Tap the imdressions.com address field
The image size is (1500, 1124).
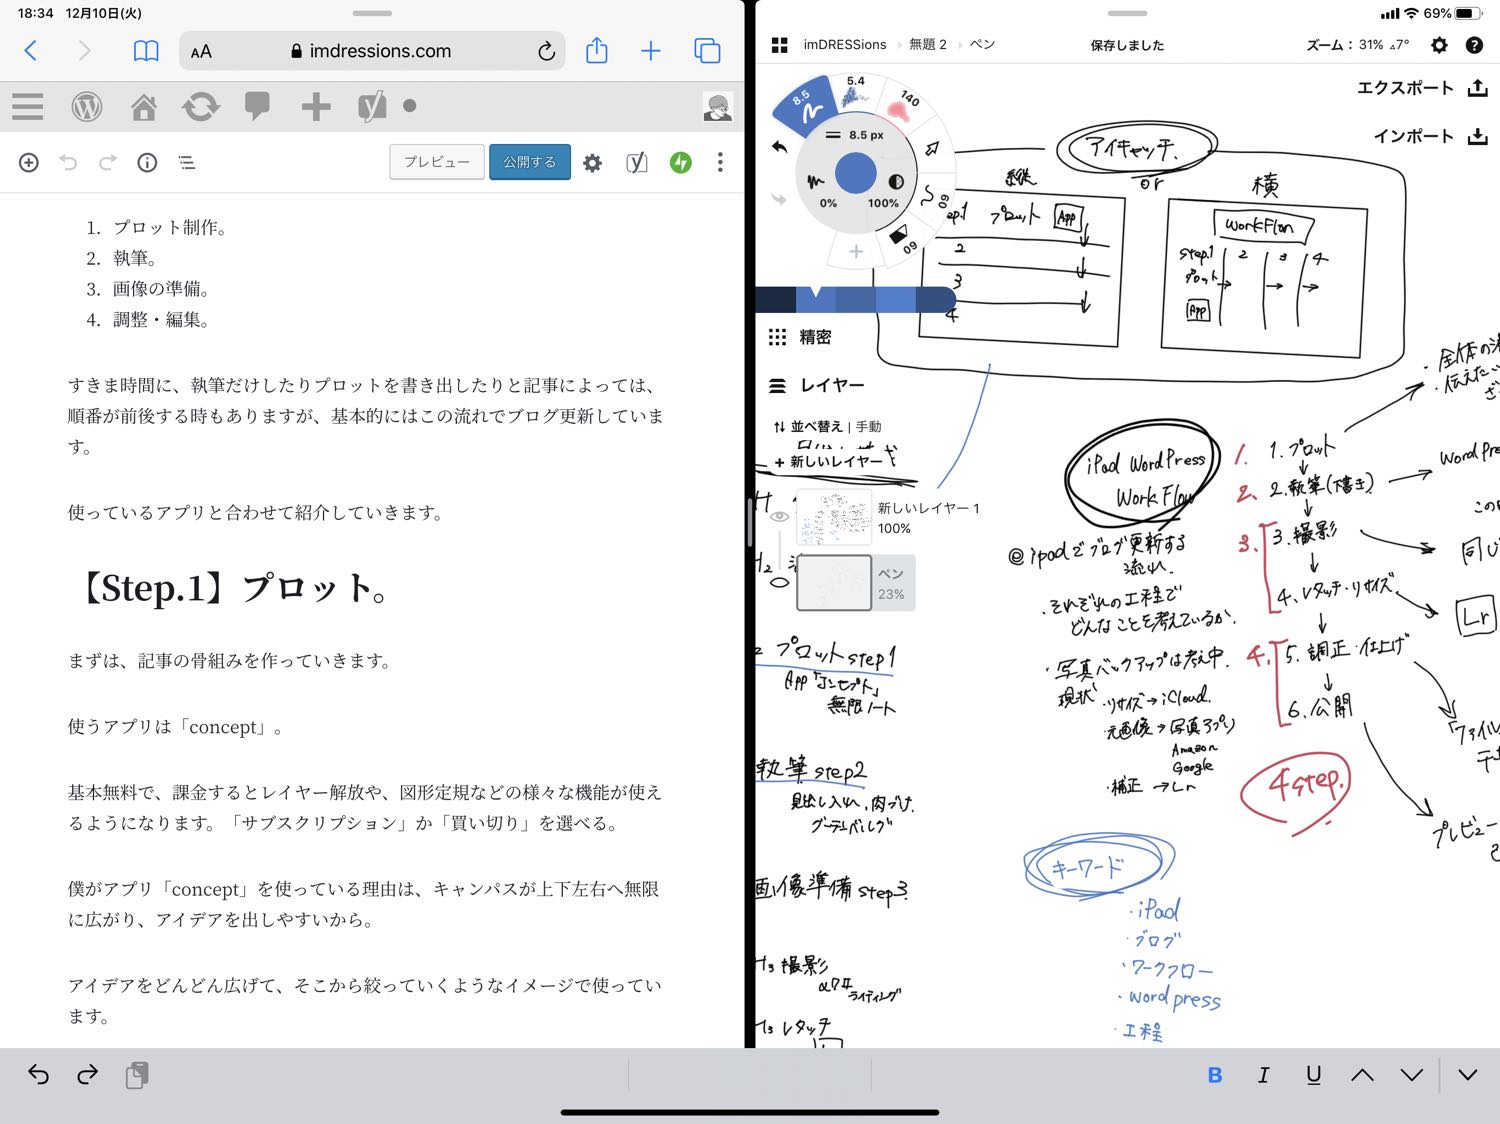372,51
